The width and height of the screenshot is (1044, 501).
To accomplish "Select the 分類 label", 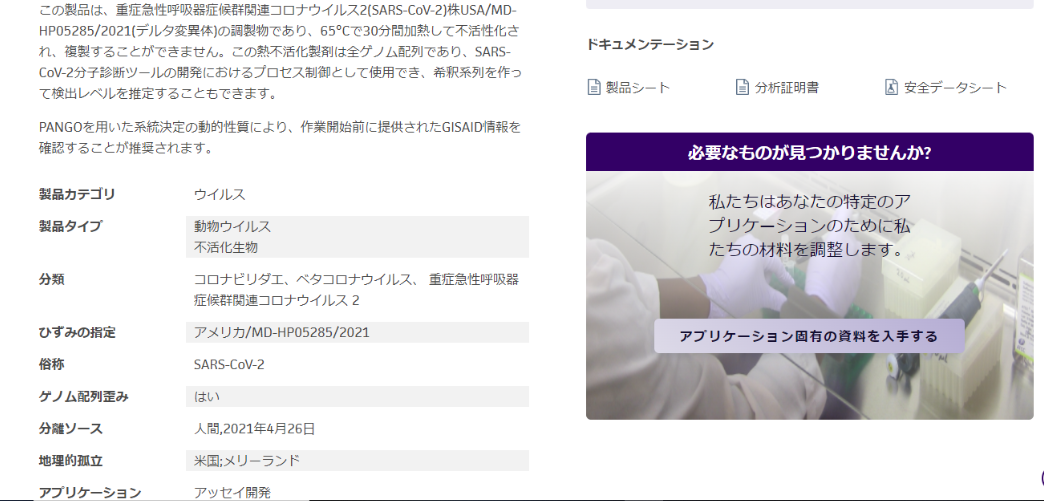I will (51, 279).
